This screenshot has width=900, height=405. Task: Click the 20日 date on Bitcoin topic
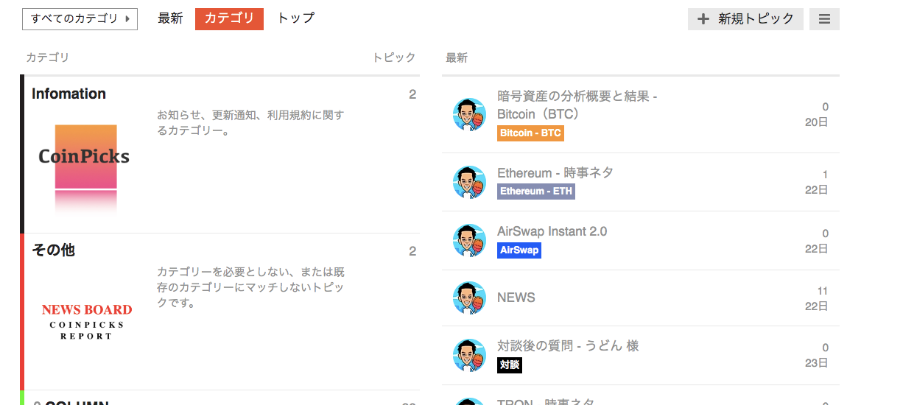point(816,122)
